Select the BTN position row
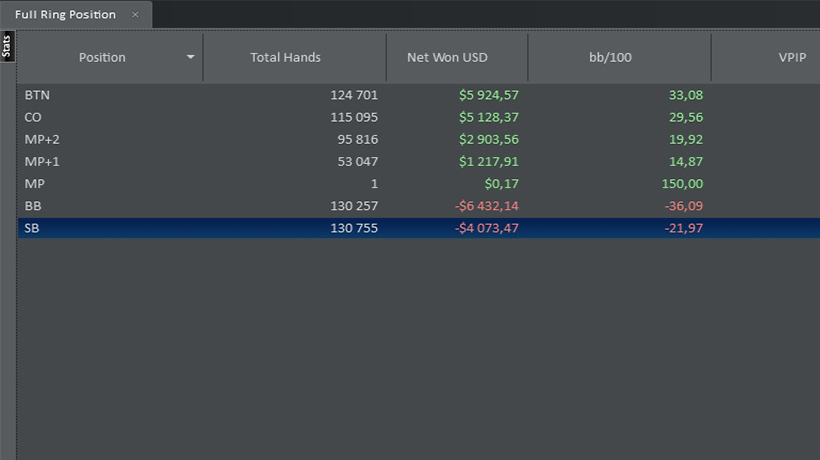Viewport: 820px width, 460px height. (x=419, y=95)
